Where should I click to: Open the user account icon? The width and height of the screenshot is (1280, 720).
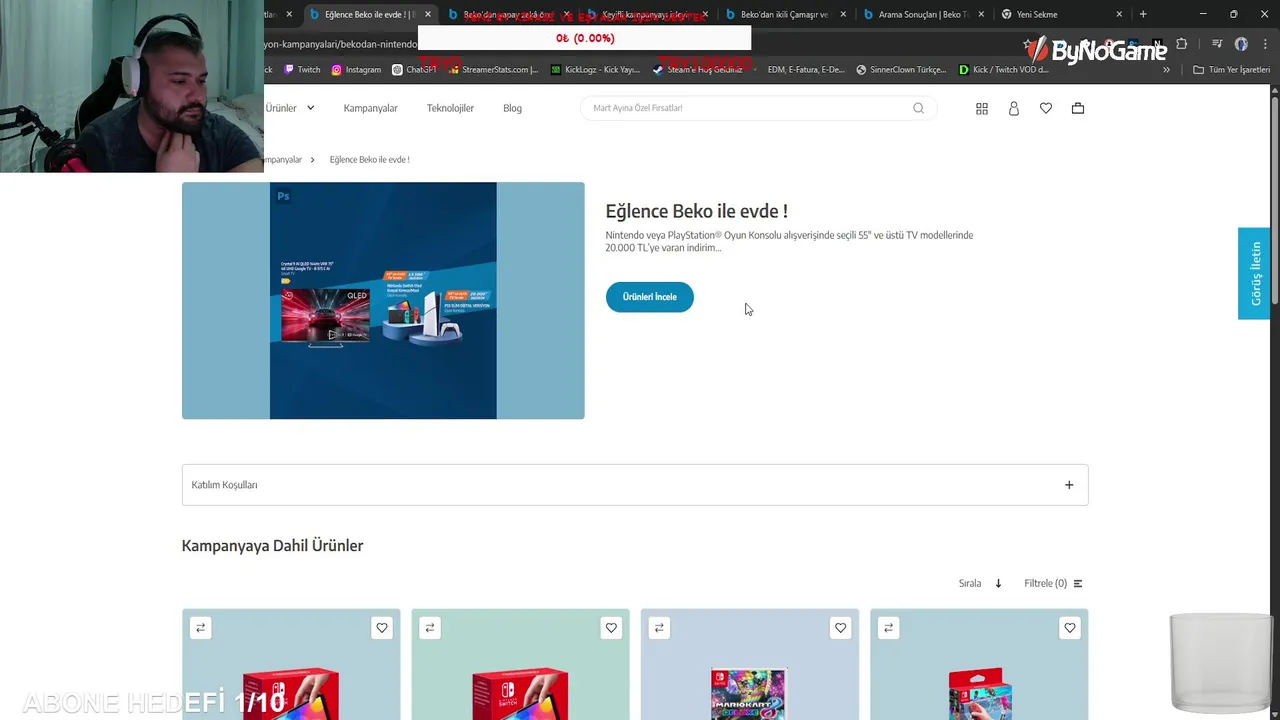(1014, 108)
